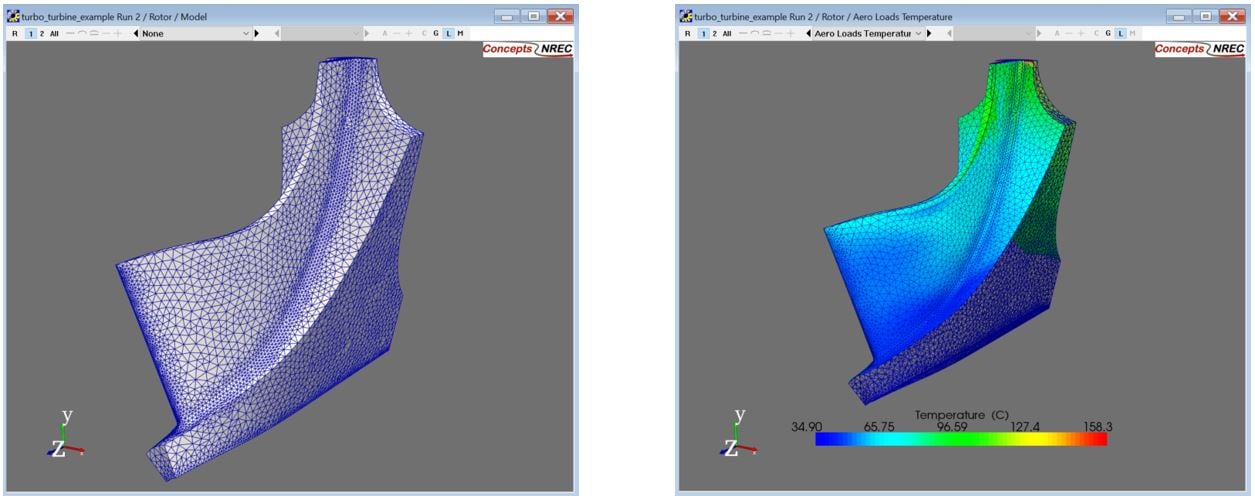Click the Concepts NREC logo in the Model window

pyautogui.click(x=527, y=49)
